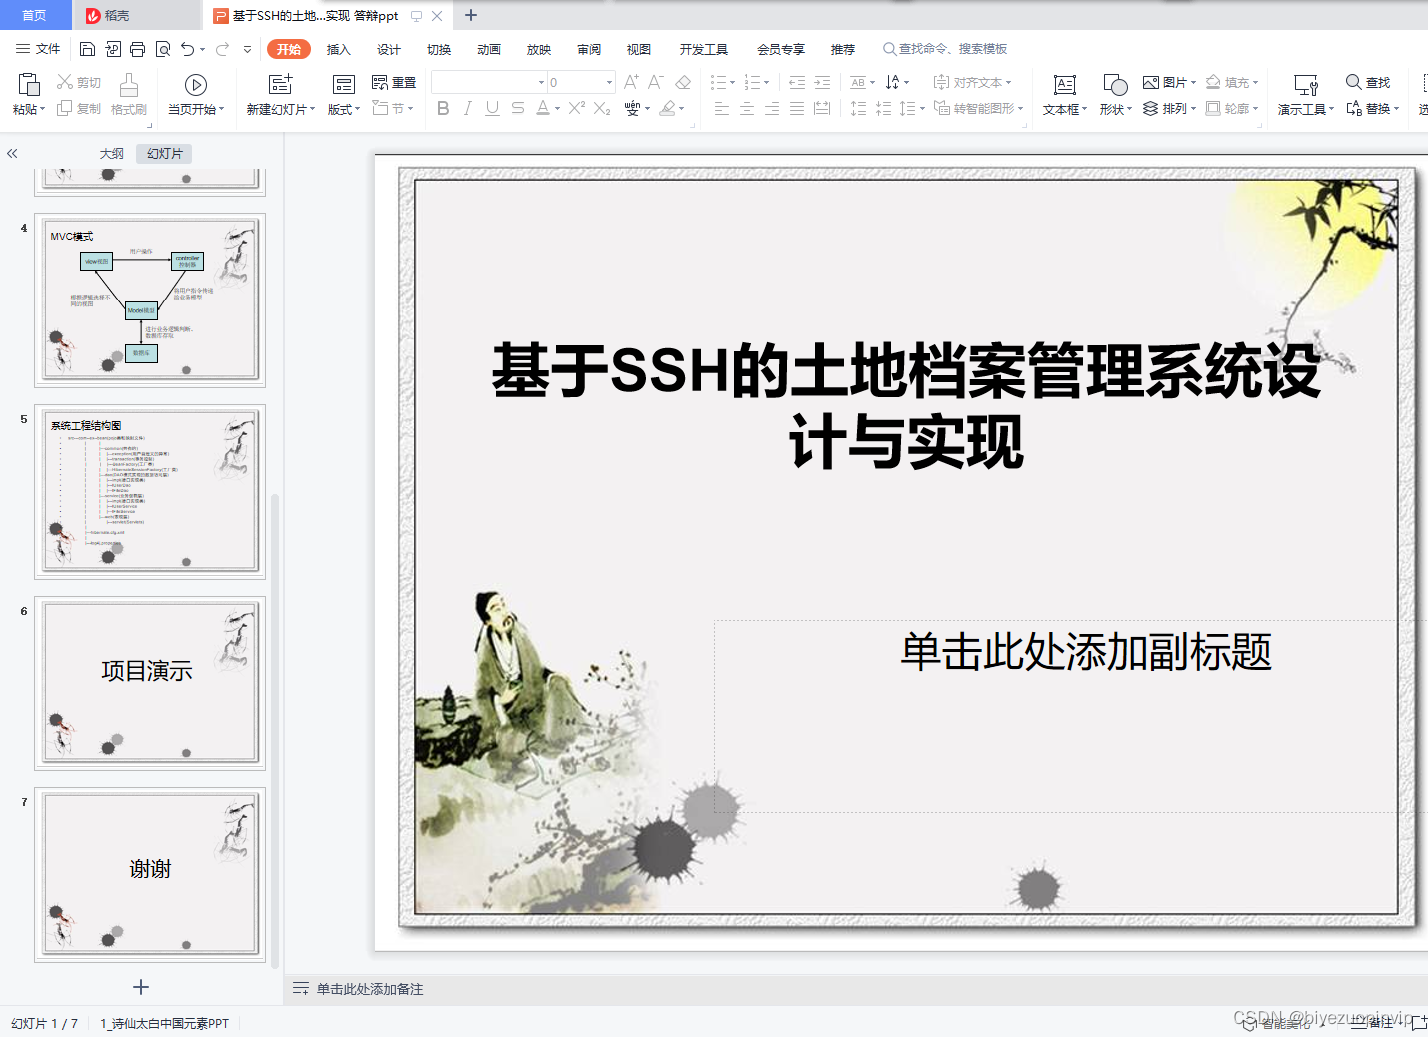1428x1037 pixels.
Task: Go to the Home (首页) tab
Action: click(35, 15)
